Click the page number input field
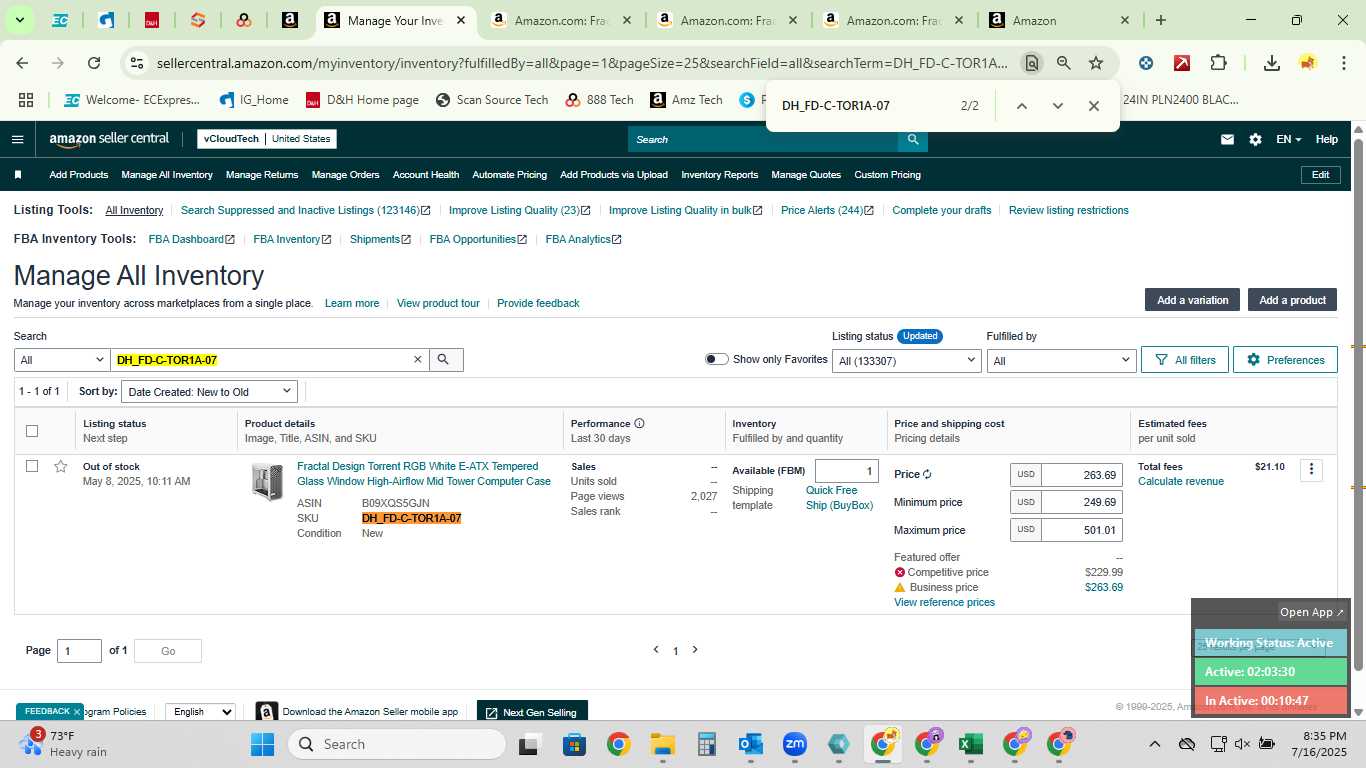This screenshot has width=1366, height=768. coord(79,651)
